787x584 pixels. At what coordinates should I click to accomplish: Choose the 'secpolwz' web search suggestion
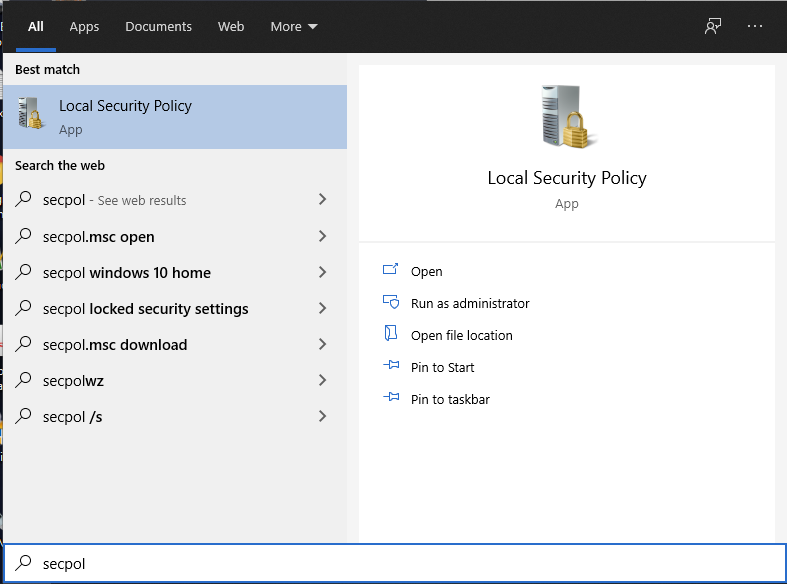73,381
